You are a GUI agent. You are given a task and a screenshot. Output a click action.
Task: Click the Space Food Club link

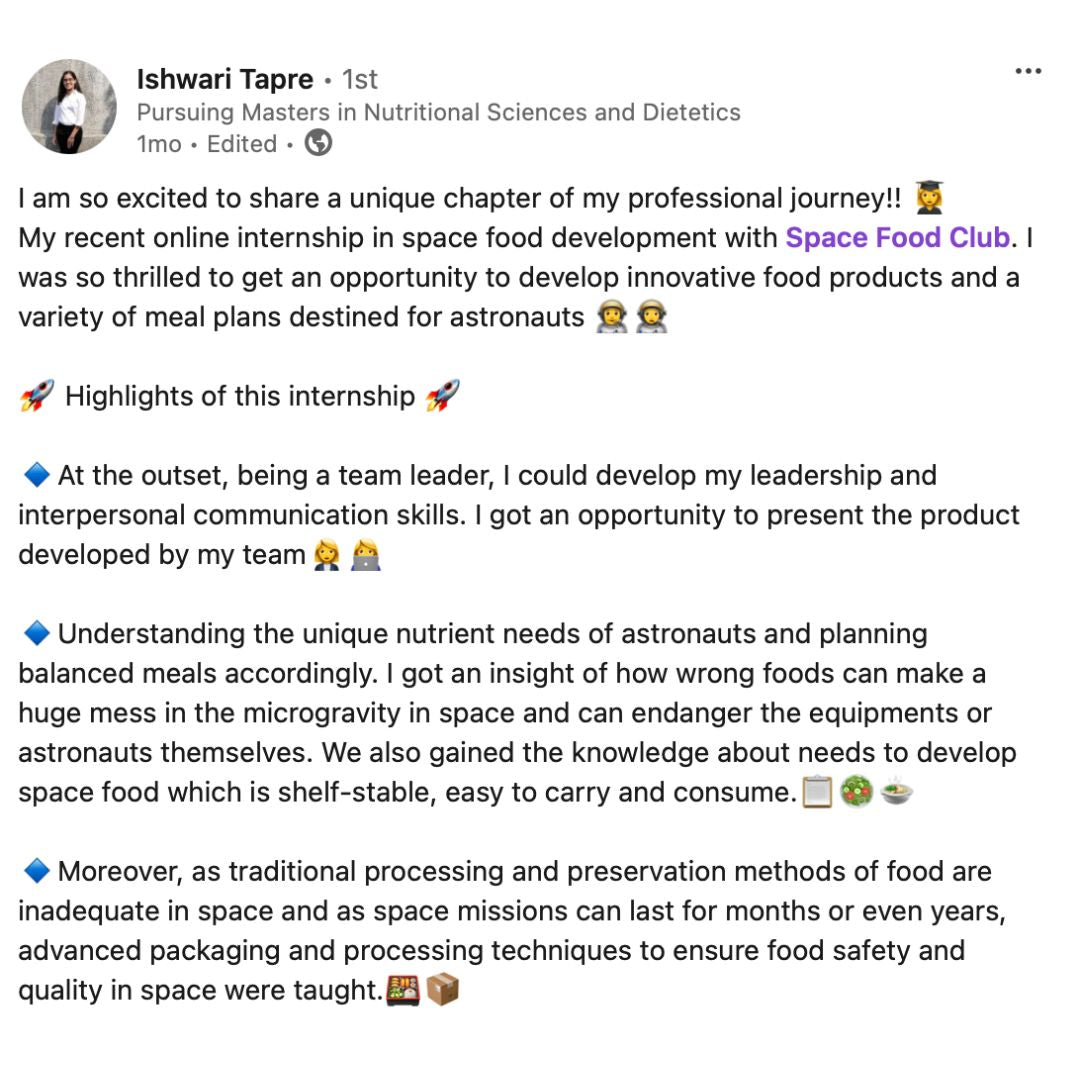click(x=897, y=238)
